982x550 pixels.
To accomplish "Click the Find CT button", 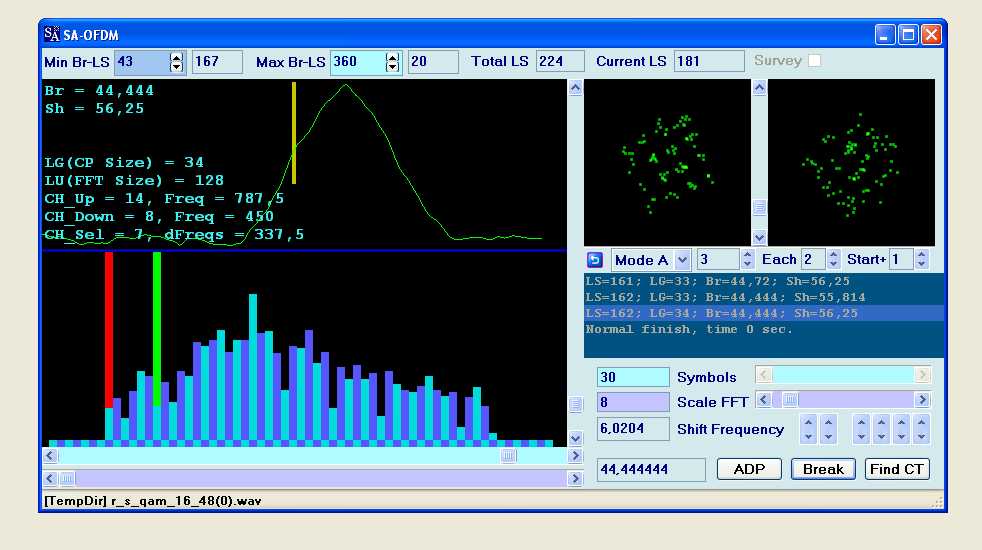I will pyautogui.click(x=897, y=469).
